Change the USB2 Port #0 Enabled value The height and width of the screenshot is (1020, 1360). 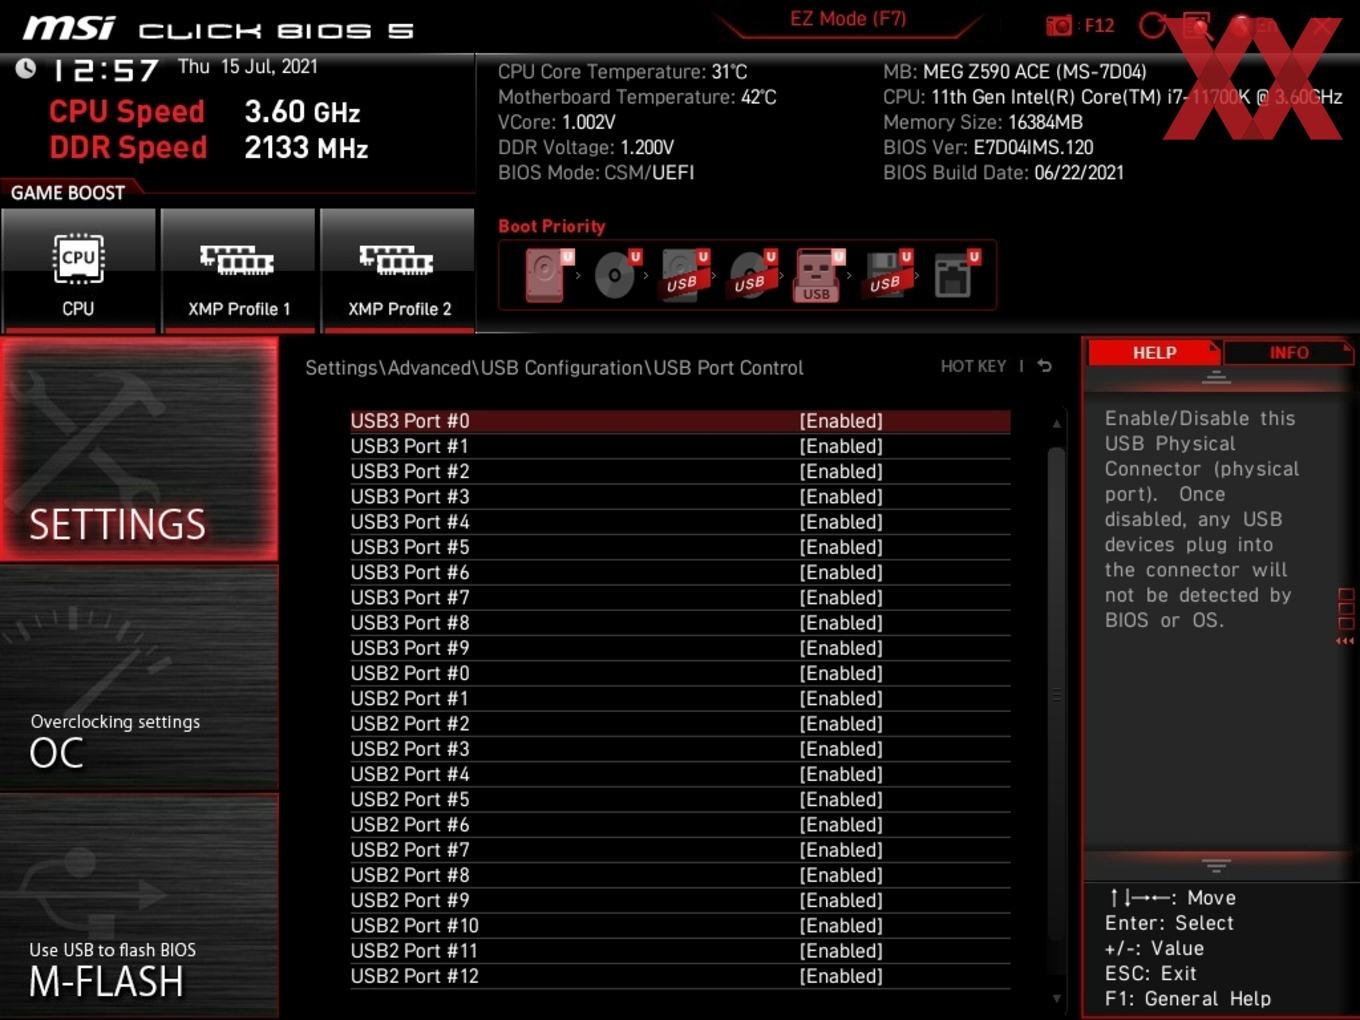click(x=841, y=673)
